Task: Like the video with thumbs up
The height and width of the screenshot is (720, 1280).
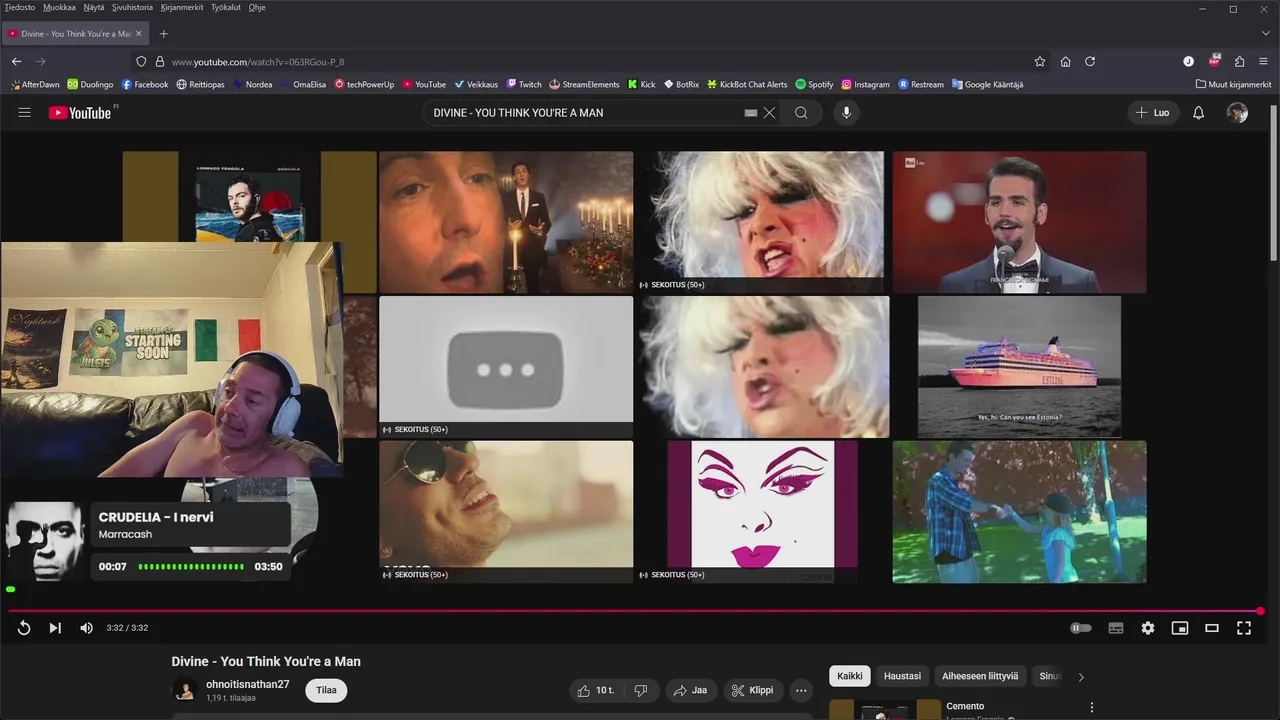Action: pyautogui.click(x=596, y=690)
